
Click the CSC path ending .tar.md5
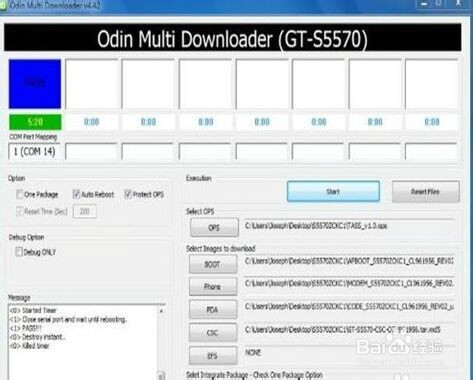pos(349,330)
